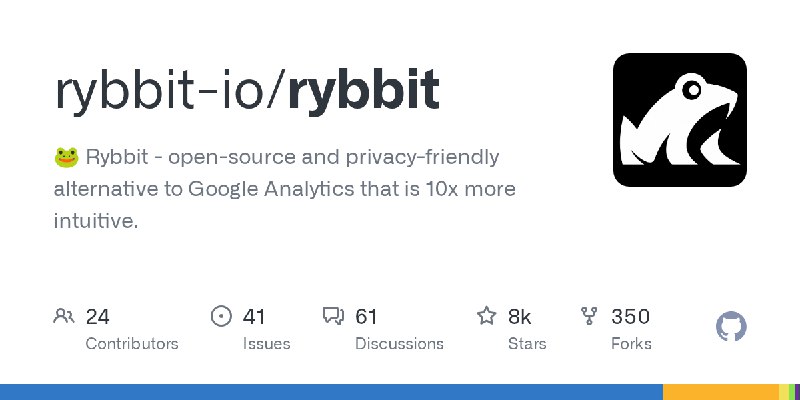Screen dimensions: 800x400
Task: Click the frog emoji in the description
Action: [x=66, y=157]
